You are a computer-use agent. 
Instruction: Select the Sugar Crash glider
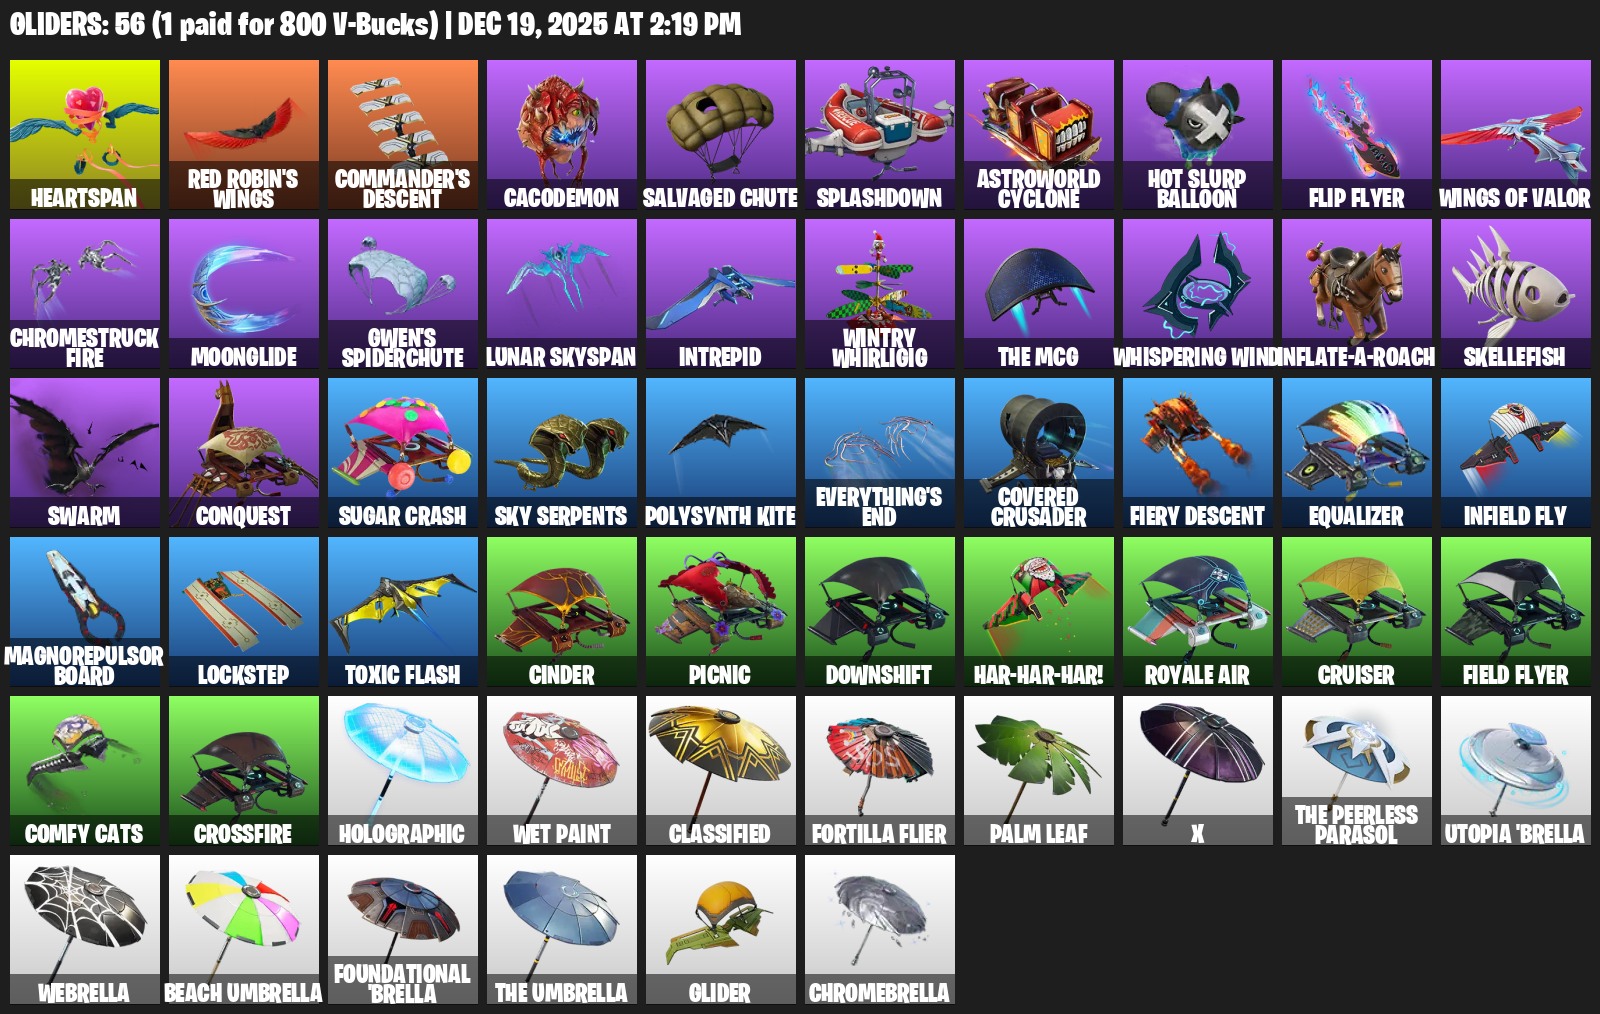403,453
